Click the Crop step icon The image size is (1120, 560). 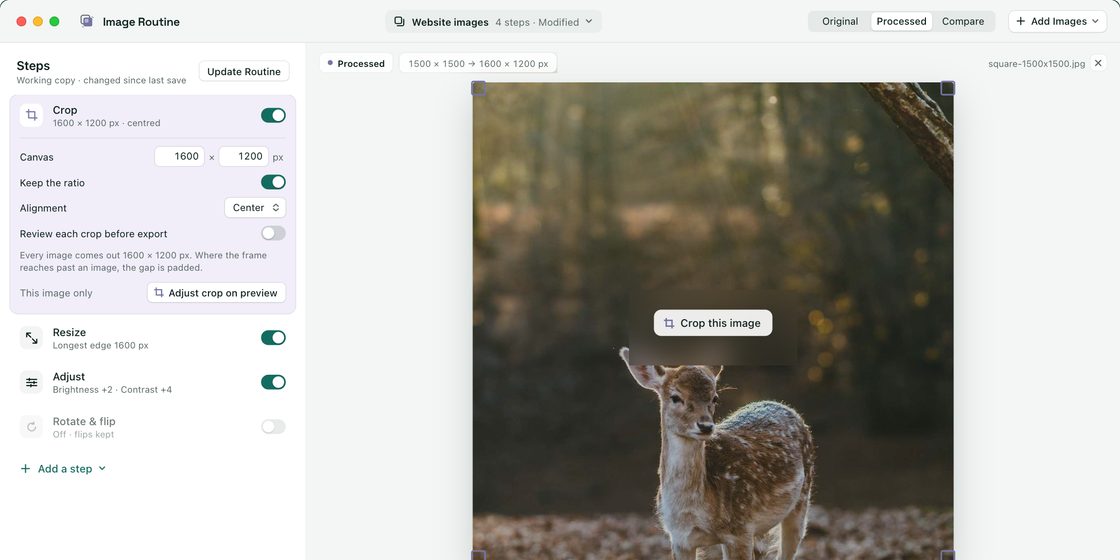pos(31,115)
